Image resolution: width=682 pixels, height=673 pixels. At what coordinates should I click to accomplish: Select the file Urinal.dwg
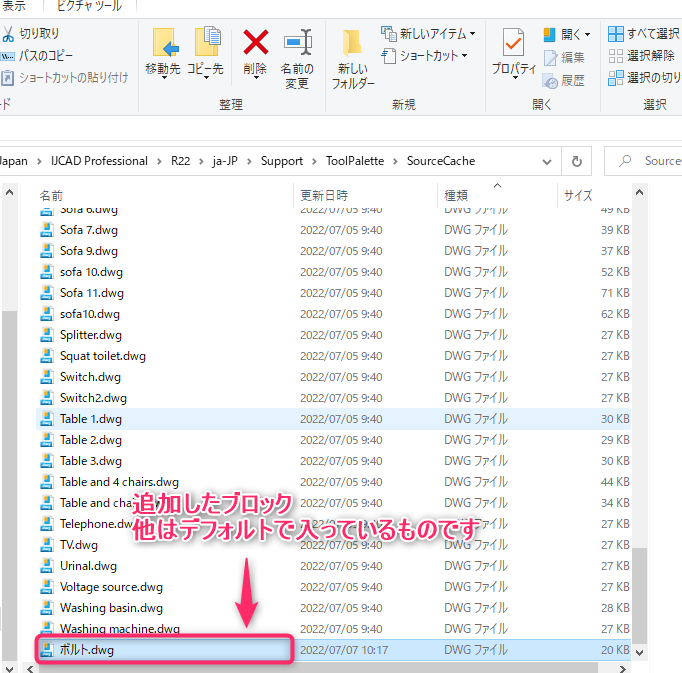coord(88,566)
